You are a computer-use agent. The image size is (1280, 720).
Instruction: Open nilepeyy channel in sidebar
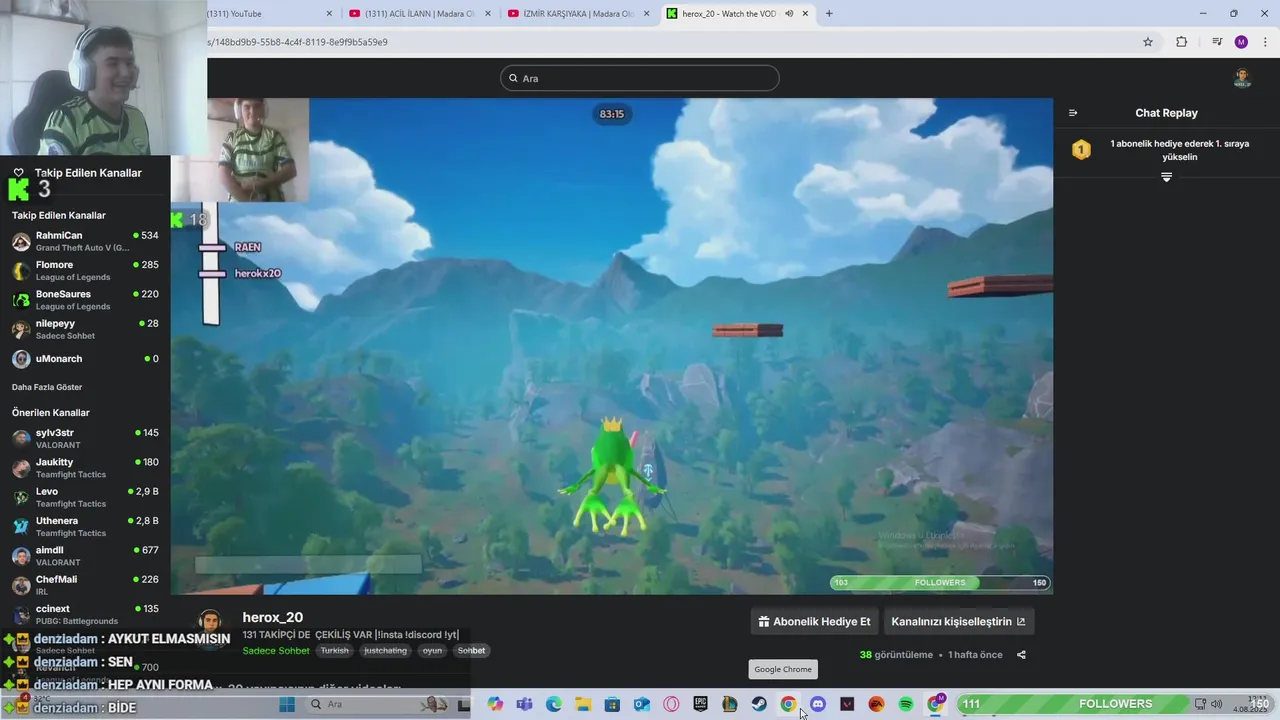point(85,329)
